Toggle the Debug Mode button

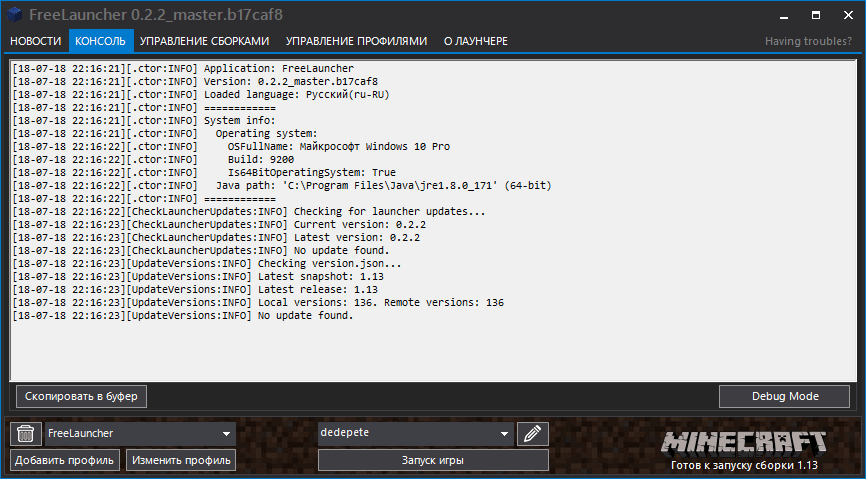(x=784, y=396)
